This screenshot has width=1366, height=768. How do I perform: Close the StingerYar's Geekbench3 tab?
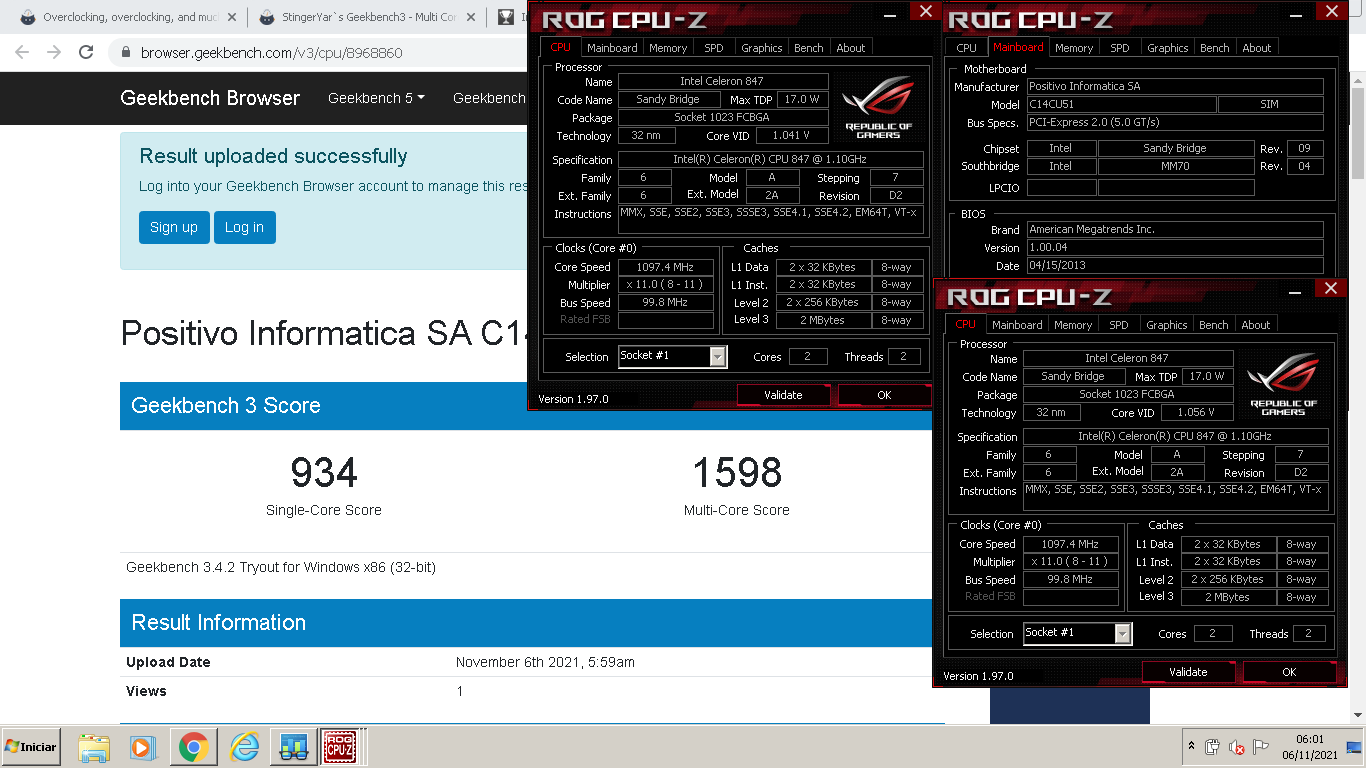point(472,17)
